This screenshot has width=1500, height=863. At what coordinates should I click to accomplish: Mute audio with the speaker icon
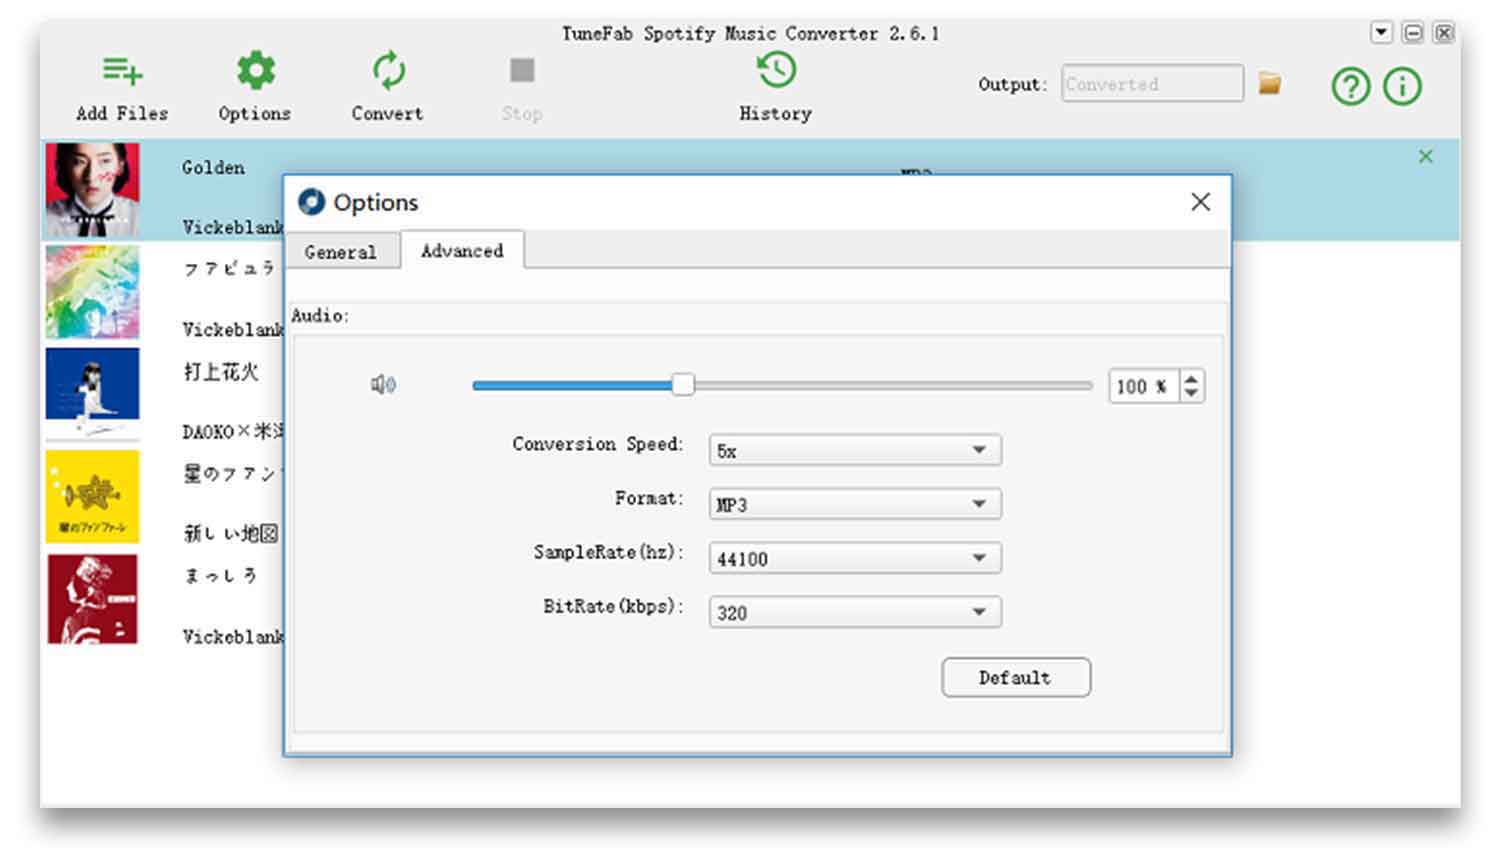[x=384, y=384]
